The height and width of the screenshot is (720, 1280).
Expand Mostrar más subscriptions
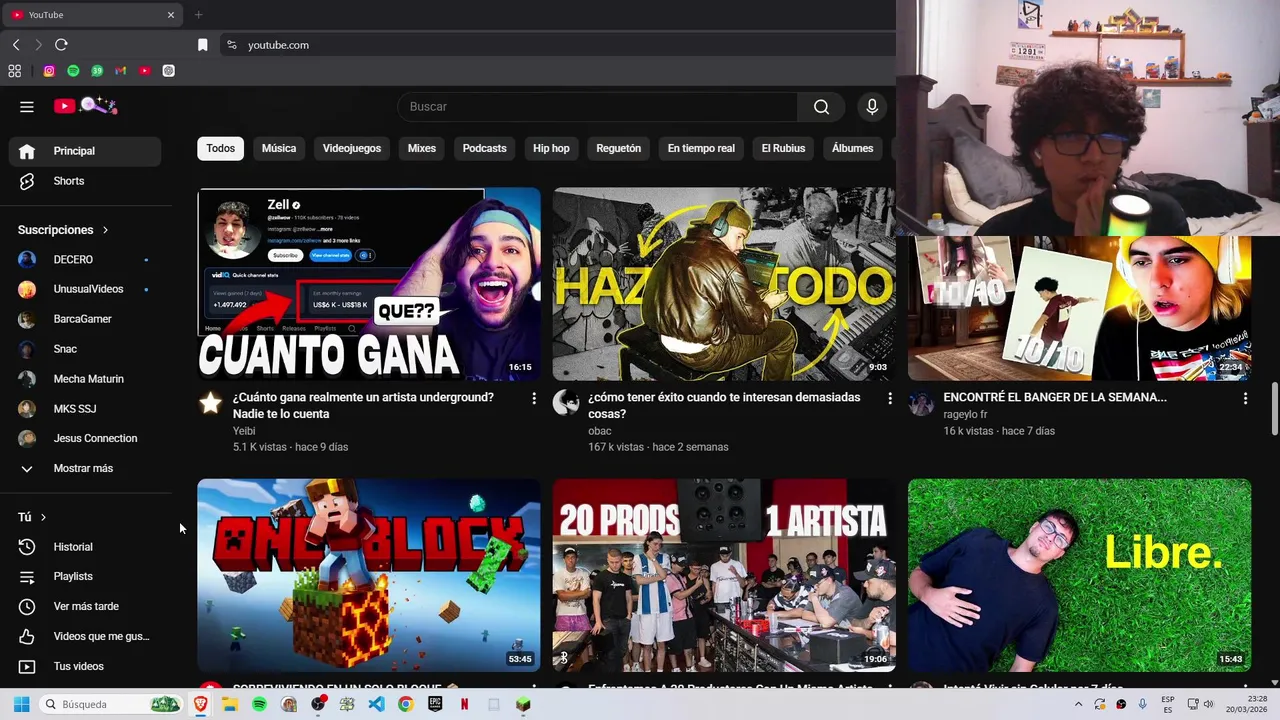click(85, 468)
